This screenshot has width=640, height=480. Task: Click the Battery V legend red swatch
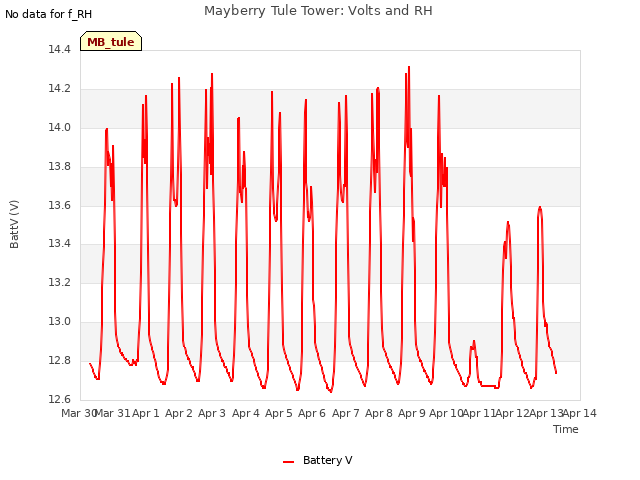(x=289, y=462)
